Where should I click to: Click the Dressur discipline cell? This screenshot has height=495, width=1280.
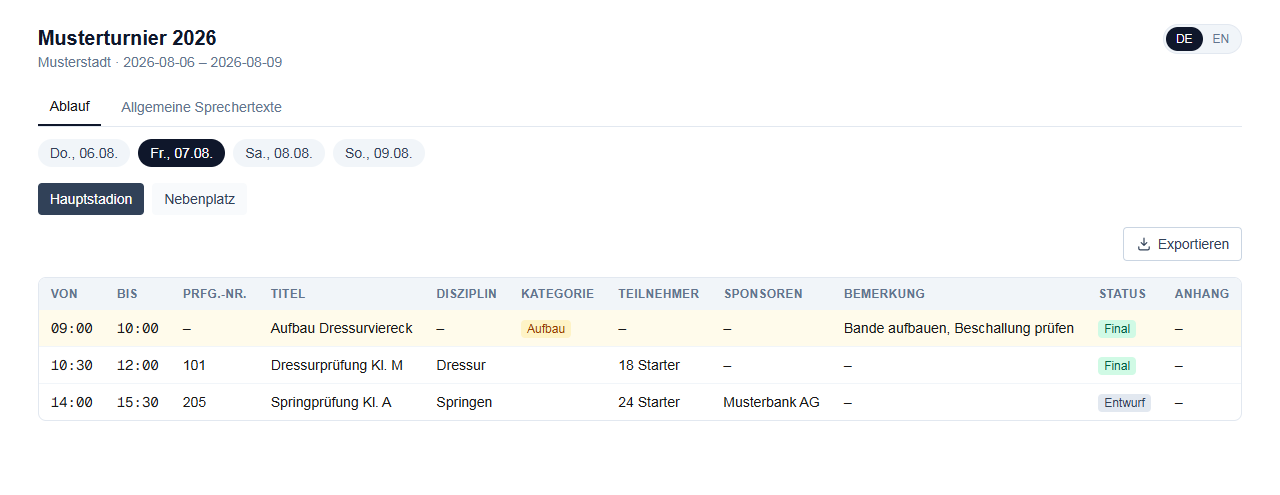(461, 365)
